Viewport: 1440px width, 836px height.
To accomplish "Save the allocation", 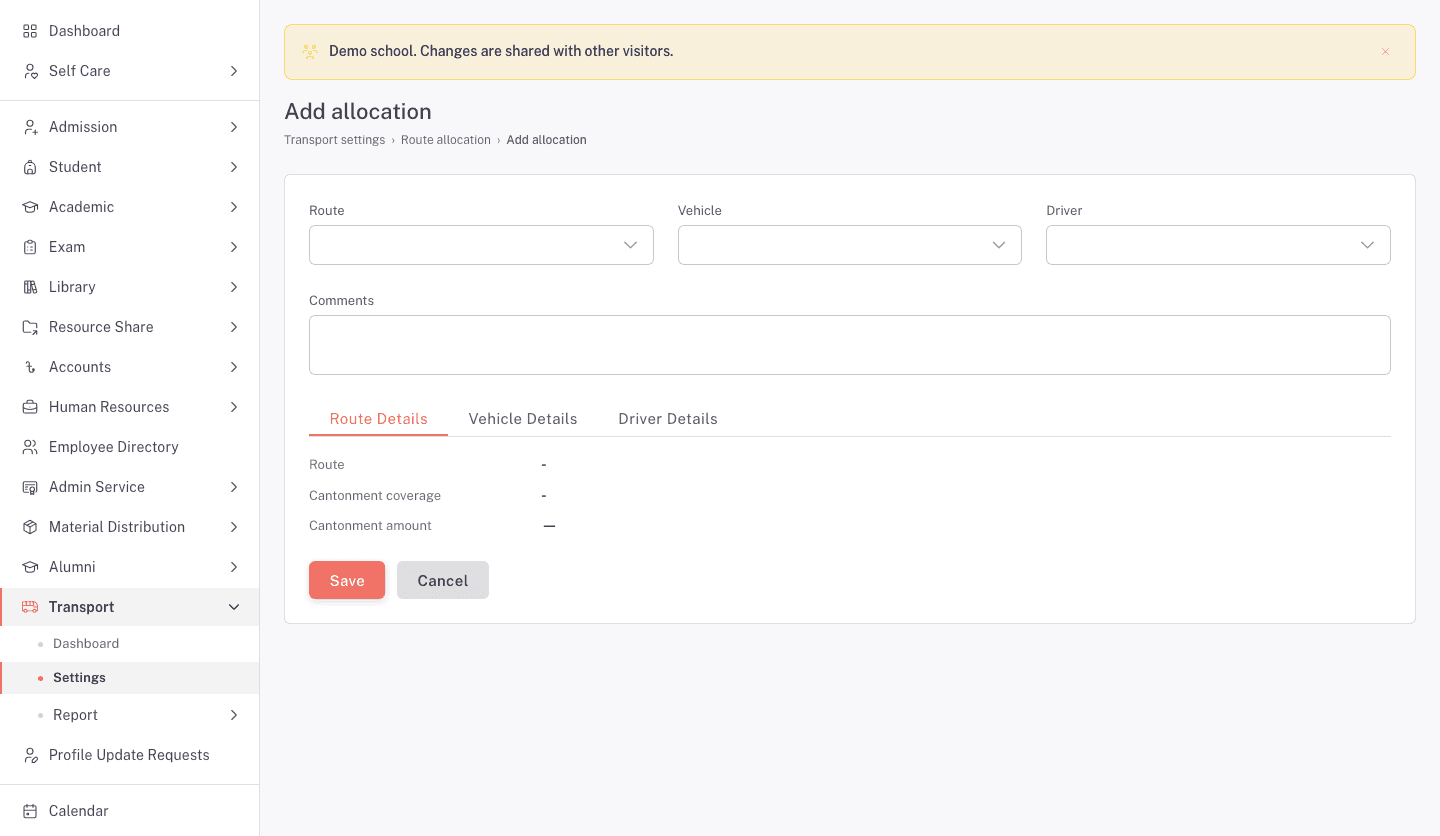I will [x=347, y=580].
